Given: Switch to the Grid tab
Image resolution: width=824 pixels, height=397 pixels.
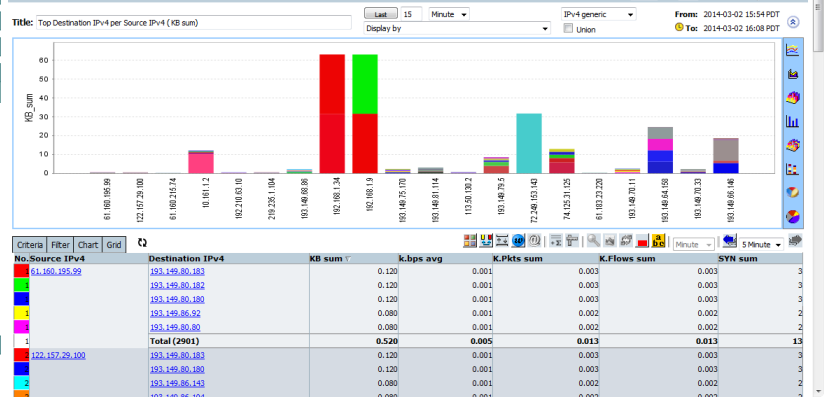Looking at the screenshot, I should 114,245.
